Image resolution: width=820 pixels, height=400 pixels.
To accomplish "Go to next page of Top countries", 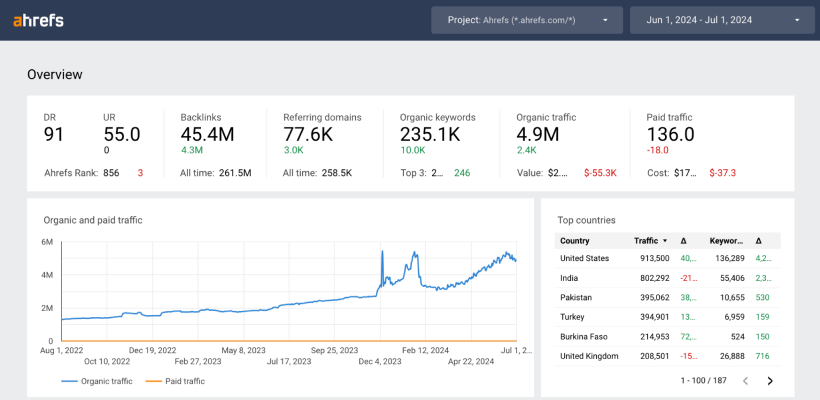I will pos(769,381).
